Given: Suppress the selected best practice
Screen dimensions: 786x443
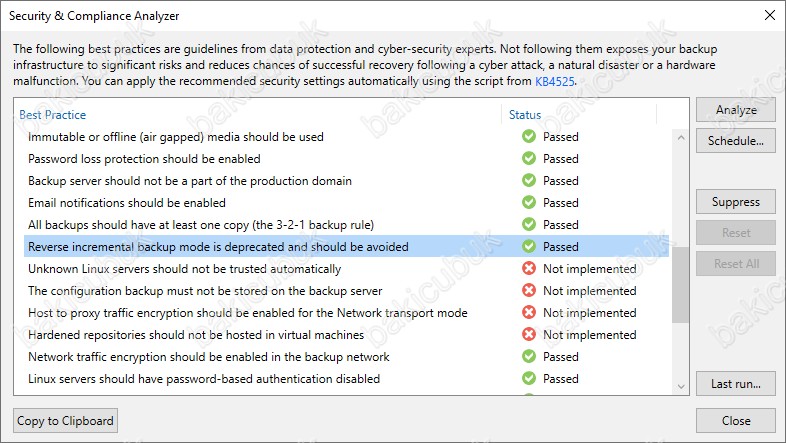Looking at the screenshot, I should [x=735, y=202].
